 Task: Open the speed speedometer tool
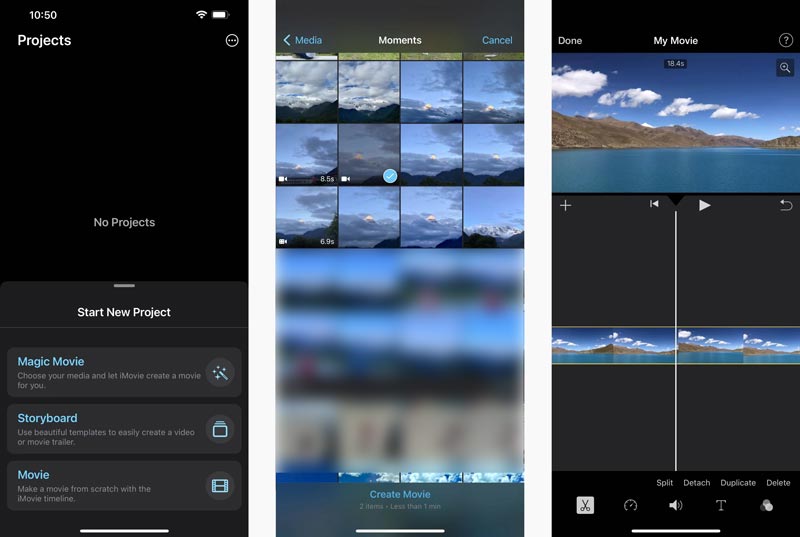[631, 505]
